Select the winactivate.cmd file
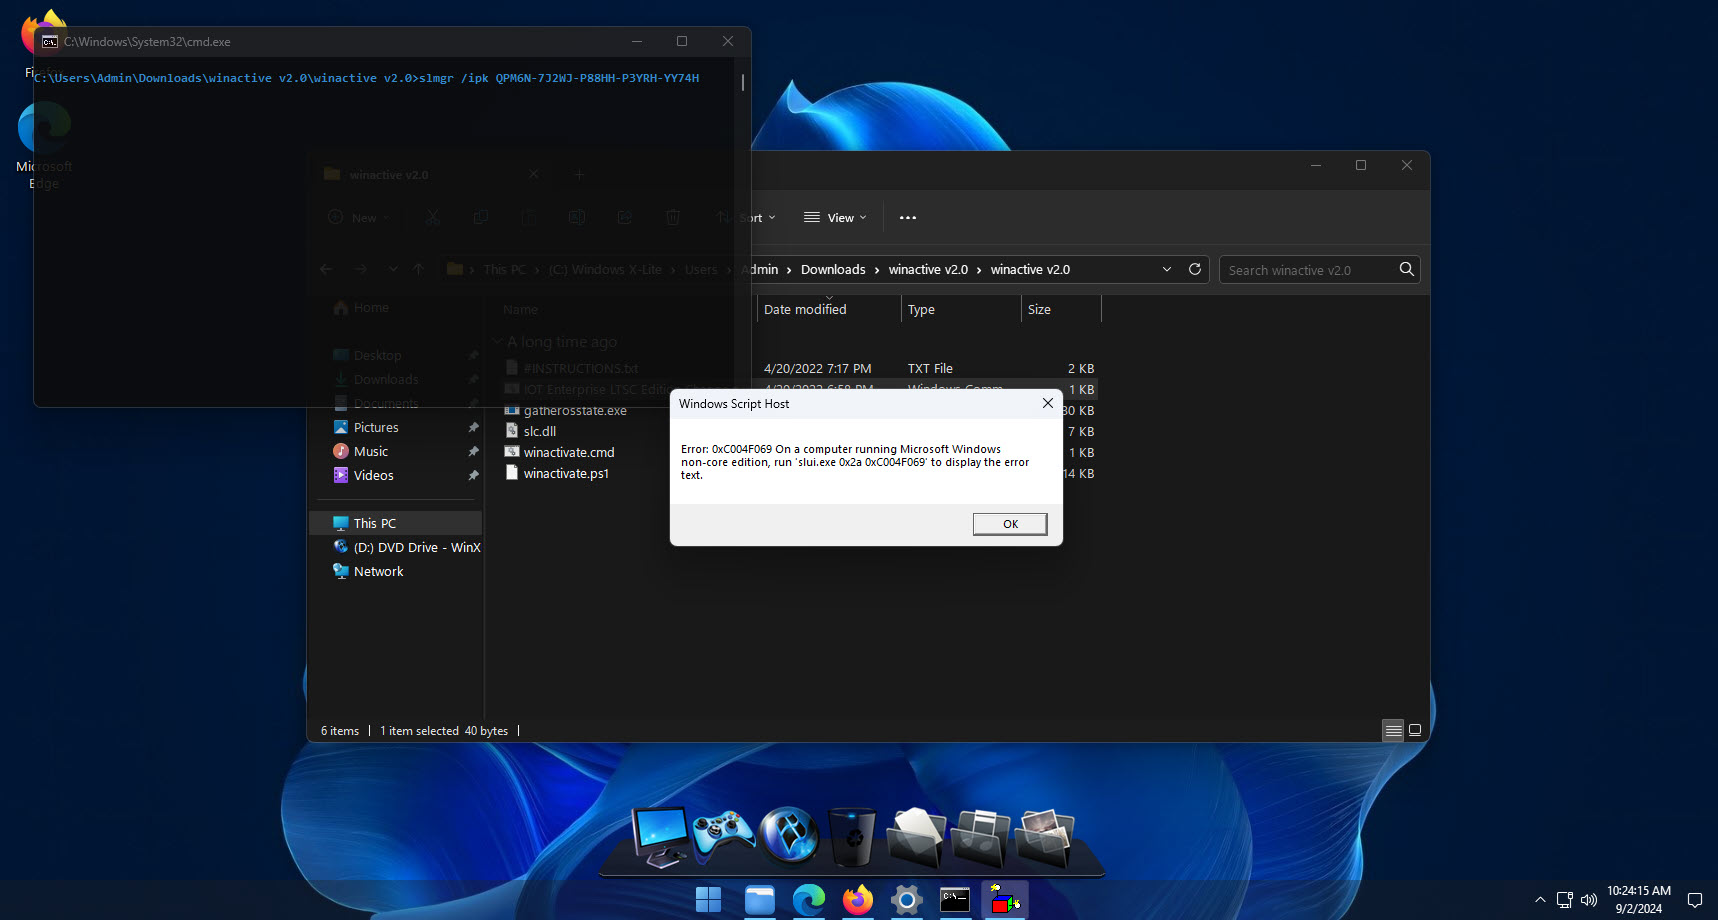 tap(569, 453)
